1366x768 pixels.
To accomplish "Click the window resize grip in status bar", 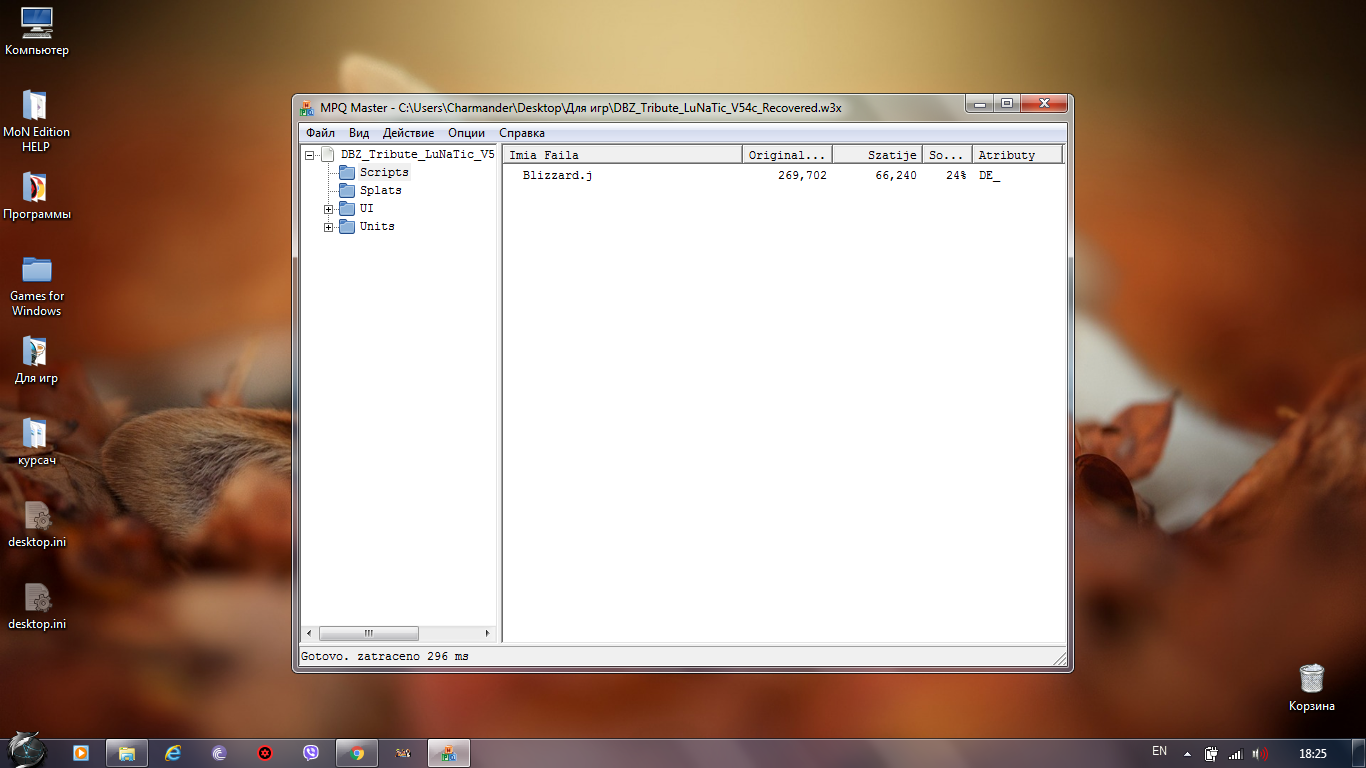I will pos(1059,658).
